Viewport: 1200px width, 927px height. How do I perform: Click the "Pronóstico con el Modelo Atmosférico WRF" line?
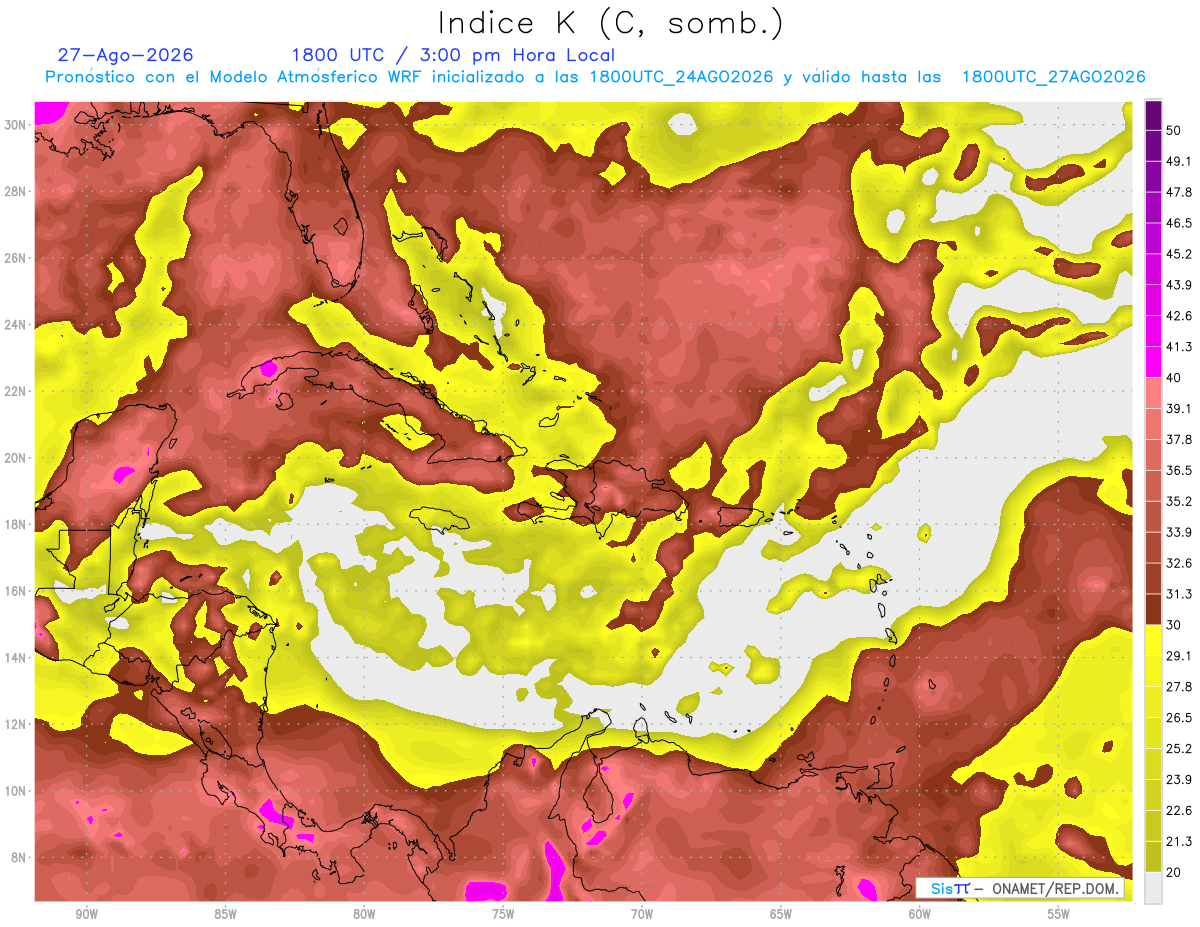point(595,77)
